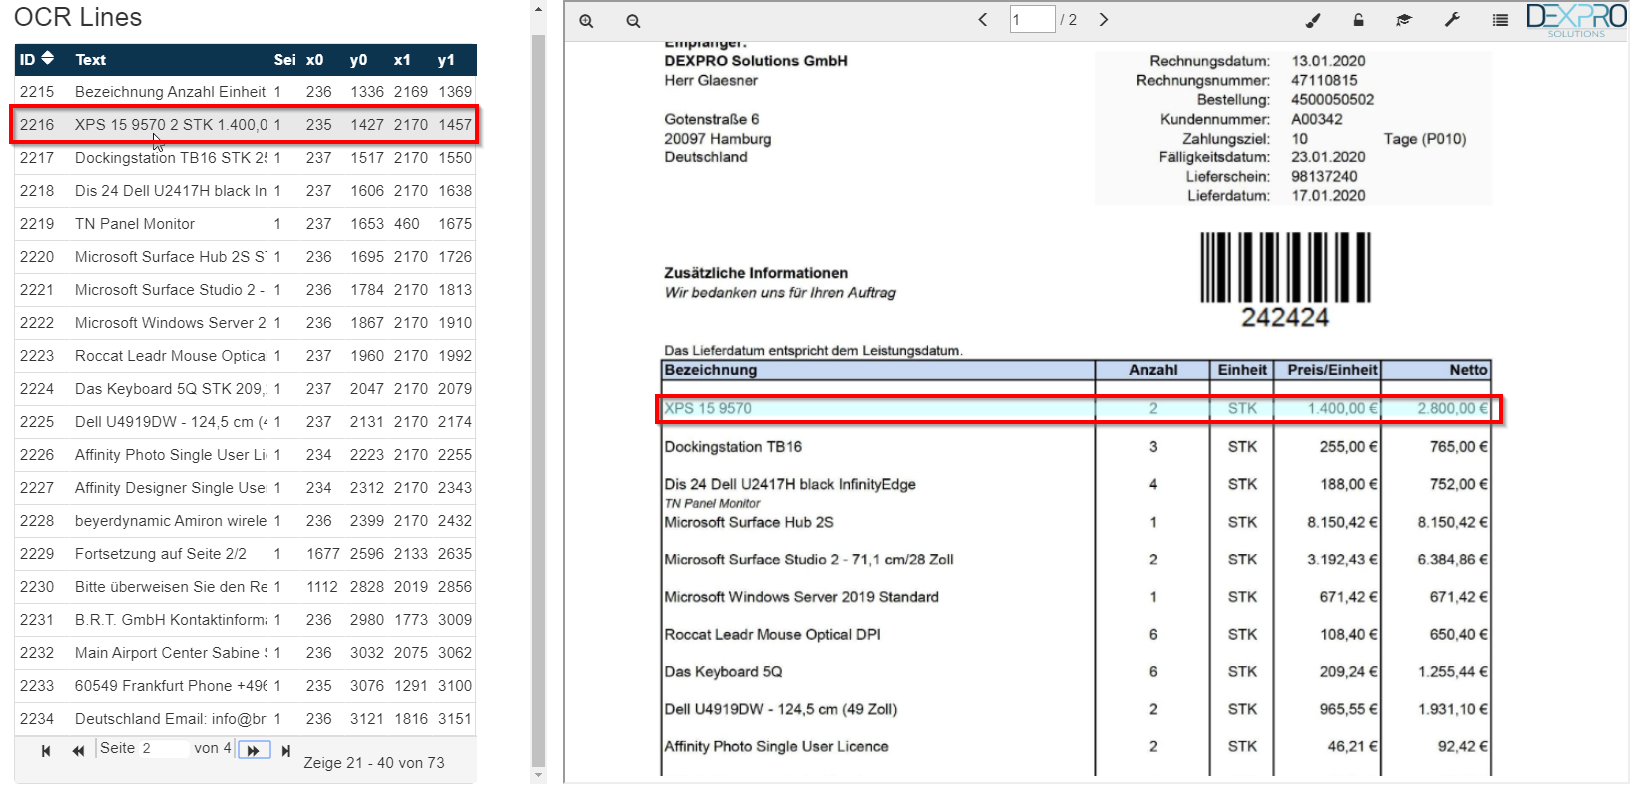Select OCR row 2229 Fortsetzung auf Seite 2/2
The width and height of the screenshot is (1634, 786).
245,554
